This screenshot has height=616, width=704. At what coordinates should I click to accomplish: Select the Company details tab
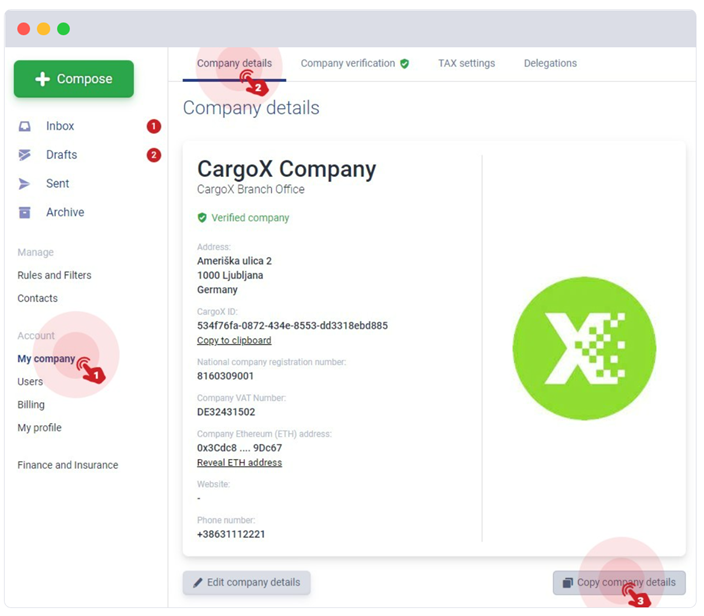pyautogui.click(x=234, y=63)
